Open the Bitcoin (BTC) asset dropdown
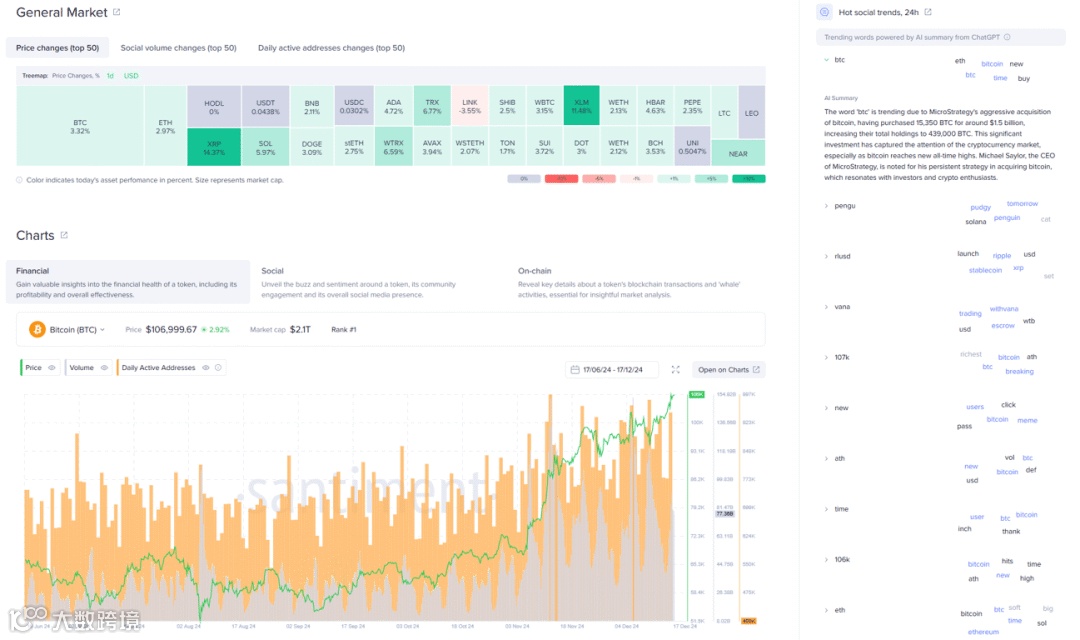This screenshot has height=640, width=1080. pos(77,330)
